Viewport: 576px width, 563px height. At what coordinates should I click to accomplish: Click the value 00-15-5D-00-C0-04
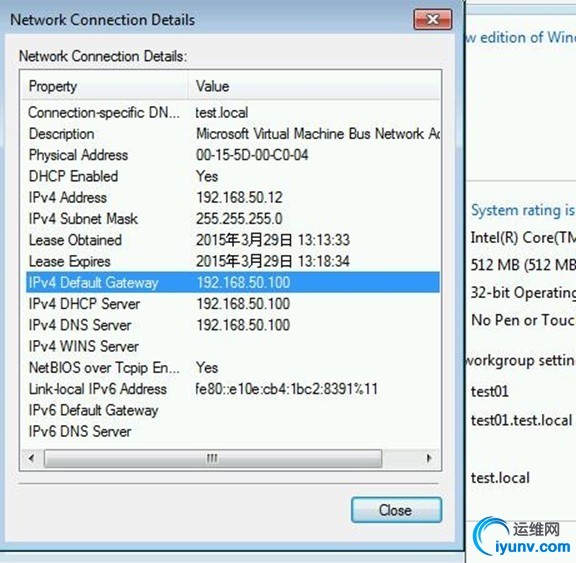[252, 155]
